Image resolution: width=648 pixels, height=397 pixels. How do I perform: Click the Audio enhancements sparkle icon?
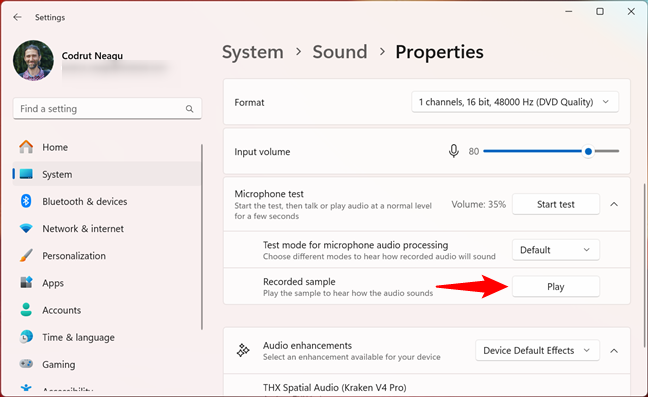(x=243, y=350)
